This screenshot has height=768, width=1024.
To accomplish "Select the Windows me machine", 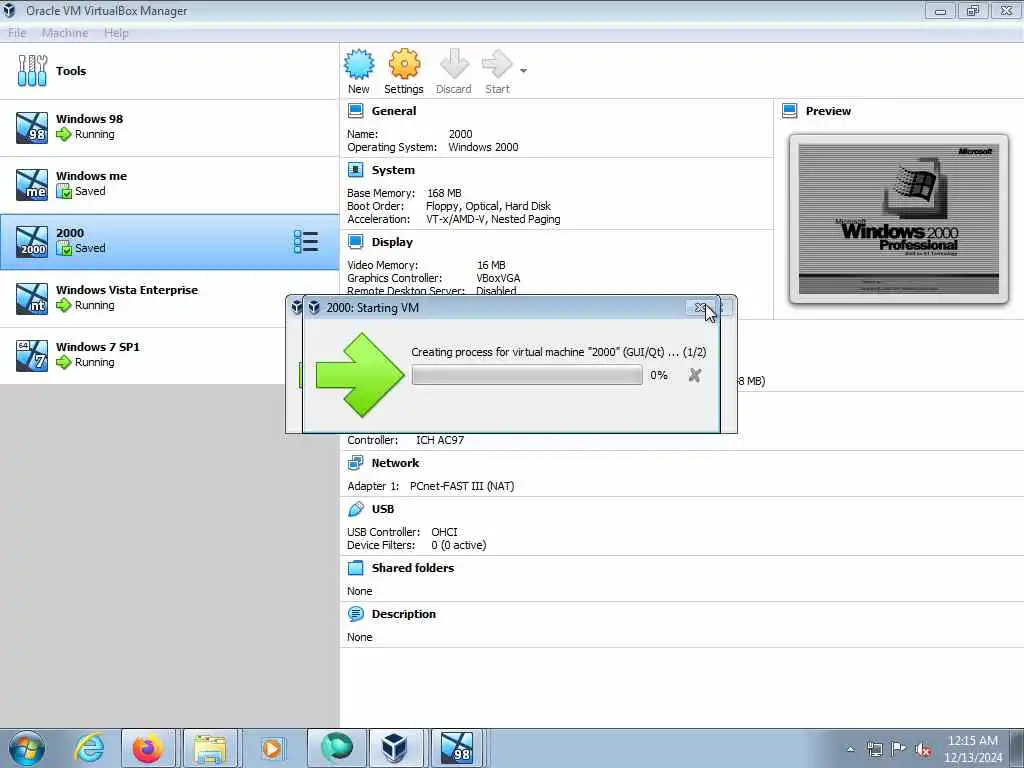I will (169, 184).
